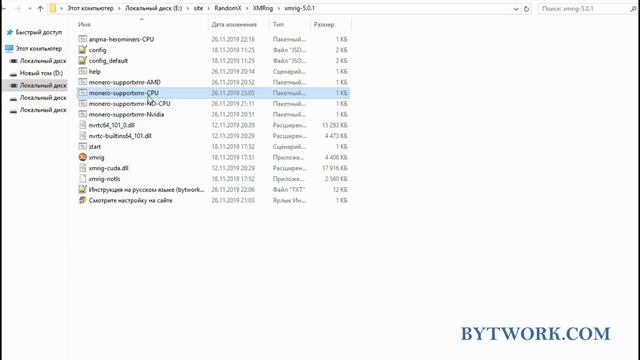Sort by the Дата изменения column header
640x360 pixels.
coord(234,24)
